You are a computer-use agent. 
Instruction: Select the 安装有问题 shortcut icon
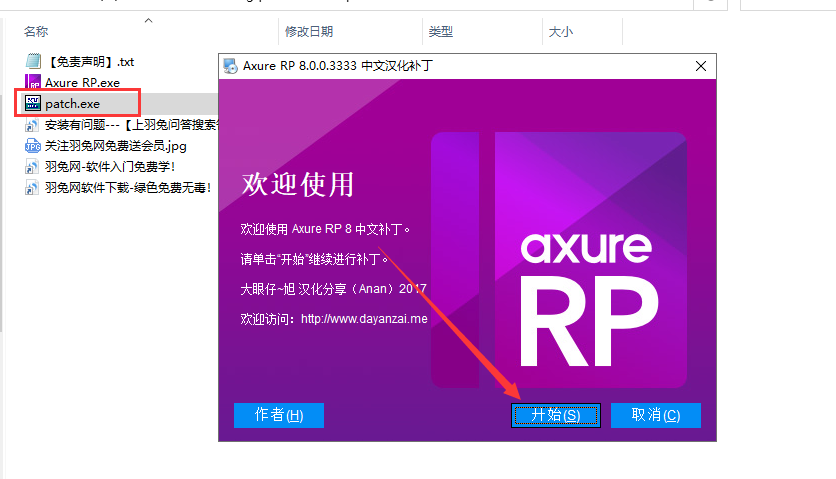pyautogui.click(x=32, y=125)
